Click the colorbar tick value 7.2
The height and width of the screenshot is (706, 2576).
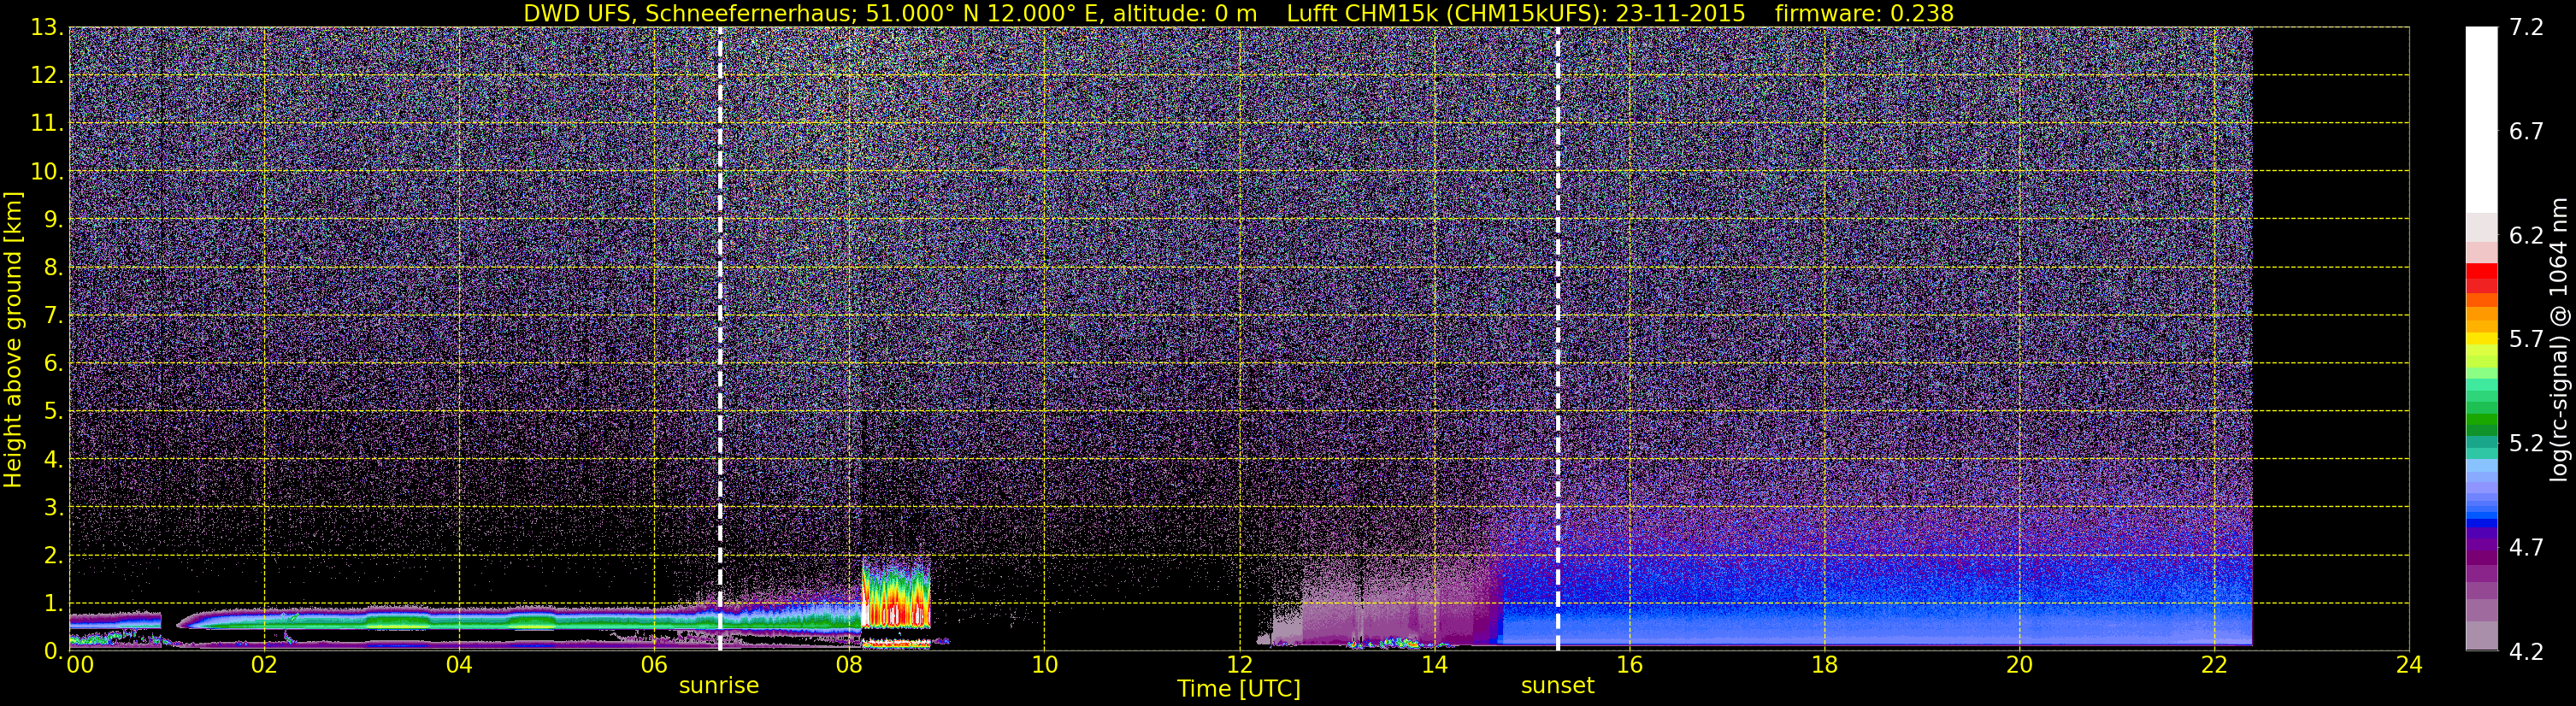click(x=2526, y=28)
